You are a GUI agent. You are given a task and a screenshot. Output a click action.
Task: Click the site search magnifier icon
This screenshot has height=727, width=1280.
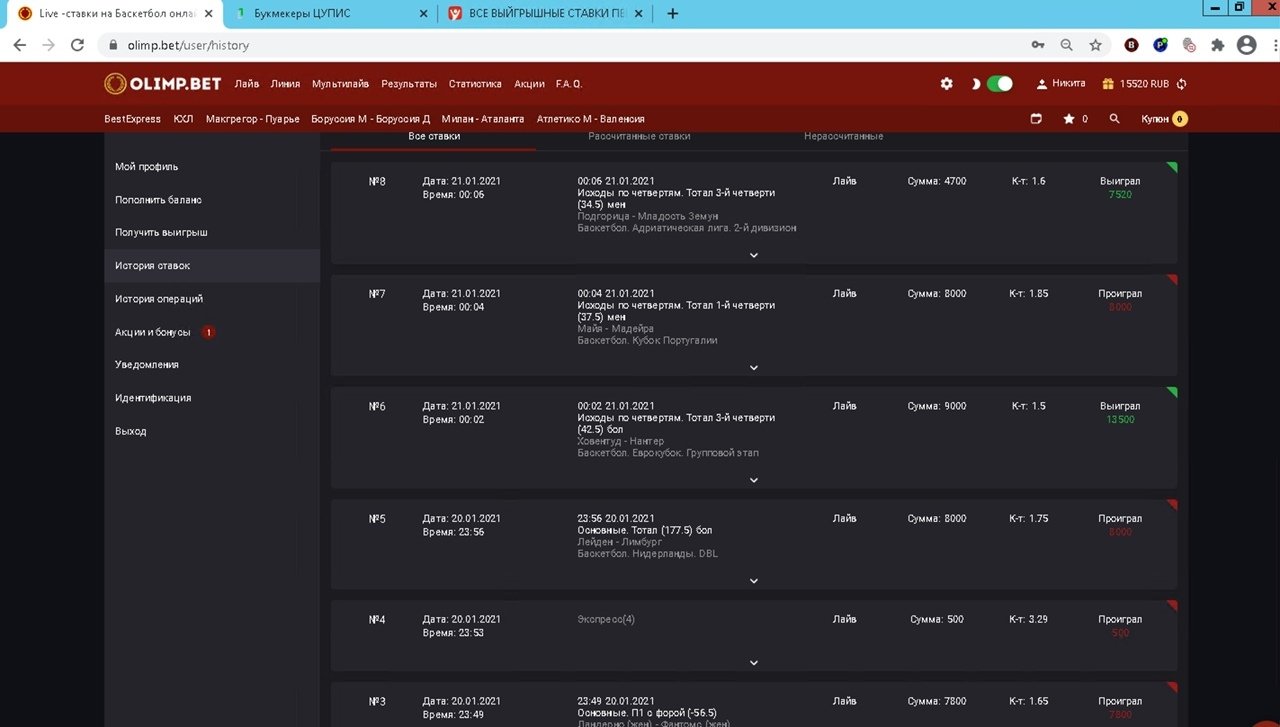pos(1114,119)
